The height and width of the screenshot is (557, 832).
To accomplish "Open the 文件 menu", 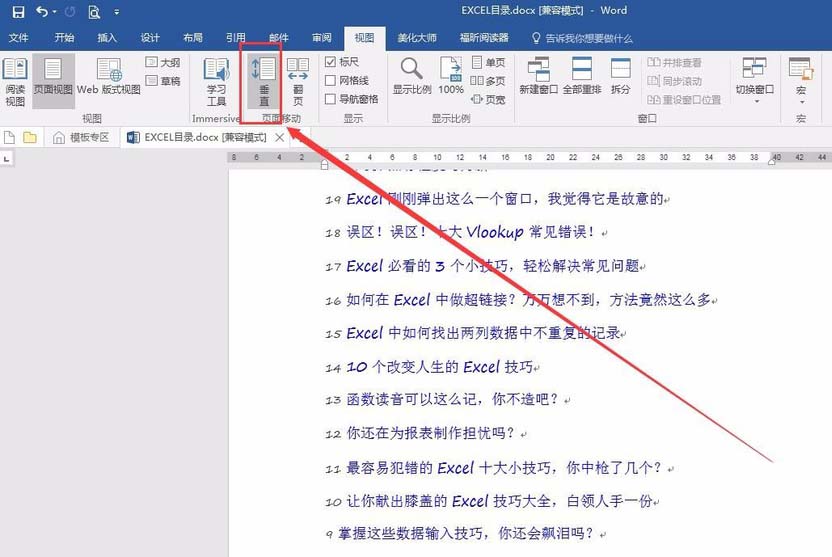I will coord(18,38).
